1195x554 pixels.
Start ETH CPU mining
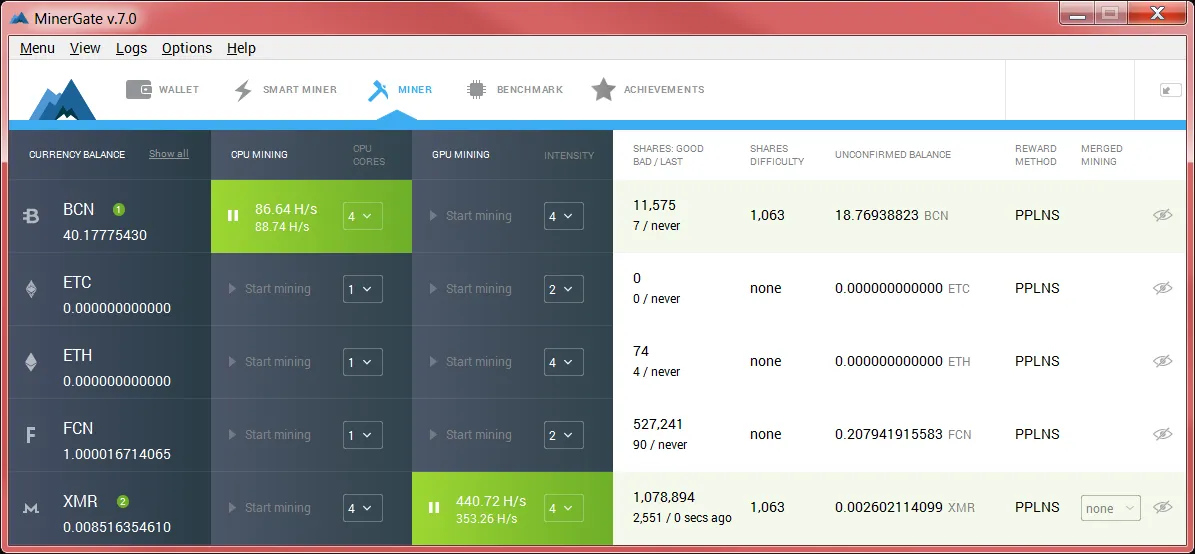tap(270, 362)
